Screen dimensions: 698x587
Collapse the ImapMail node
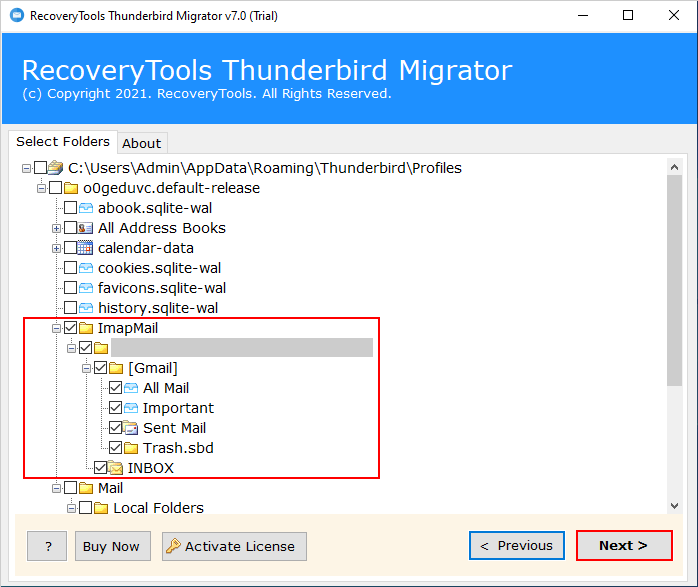[x=56, y=328]
